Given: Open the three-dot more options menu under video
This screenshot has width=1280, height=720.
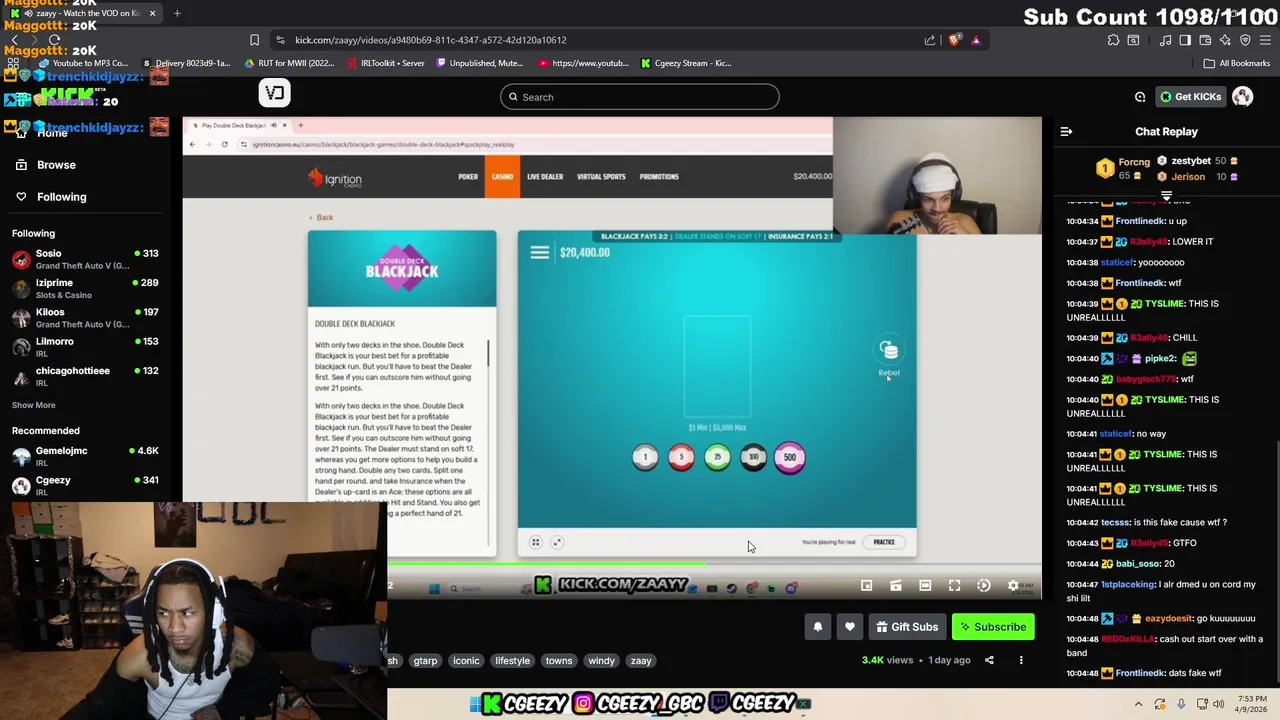Looking at the screenshot, I should 1021,660.
